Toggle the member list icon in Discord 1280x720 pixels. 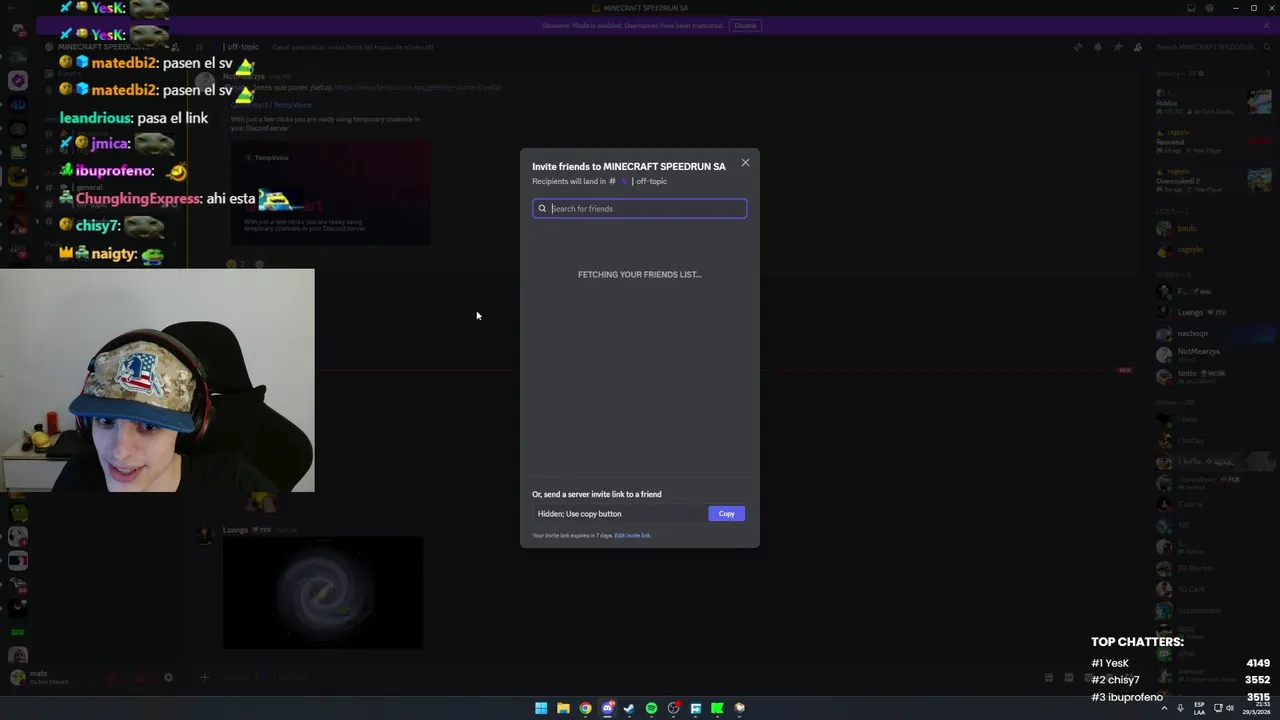pos(1138,47)
